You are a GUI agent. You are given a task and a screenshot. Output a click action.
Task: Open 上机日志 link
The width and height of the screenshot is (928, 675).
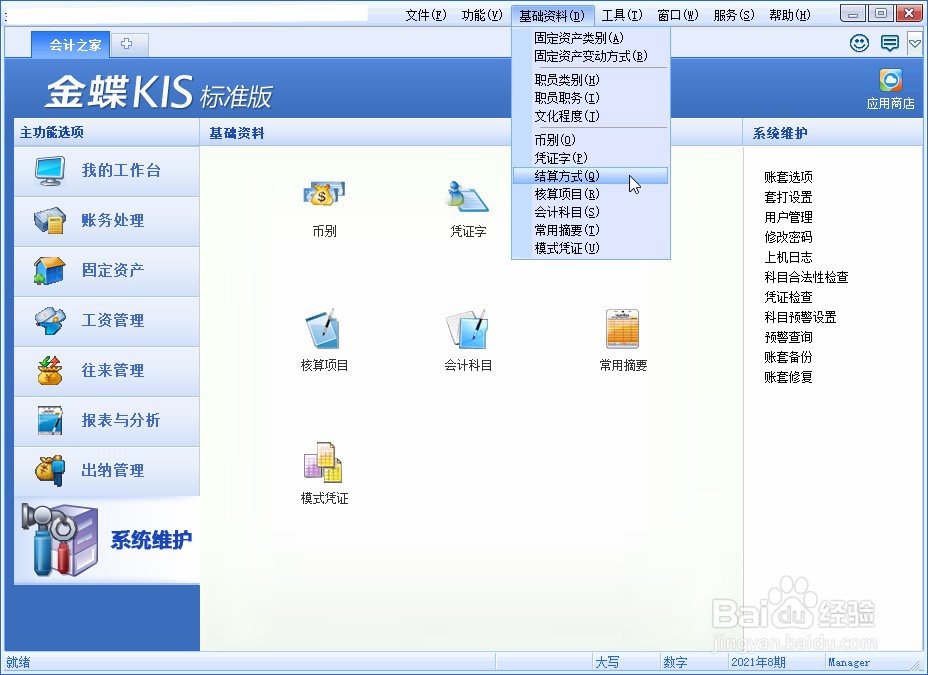(788, 257)
